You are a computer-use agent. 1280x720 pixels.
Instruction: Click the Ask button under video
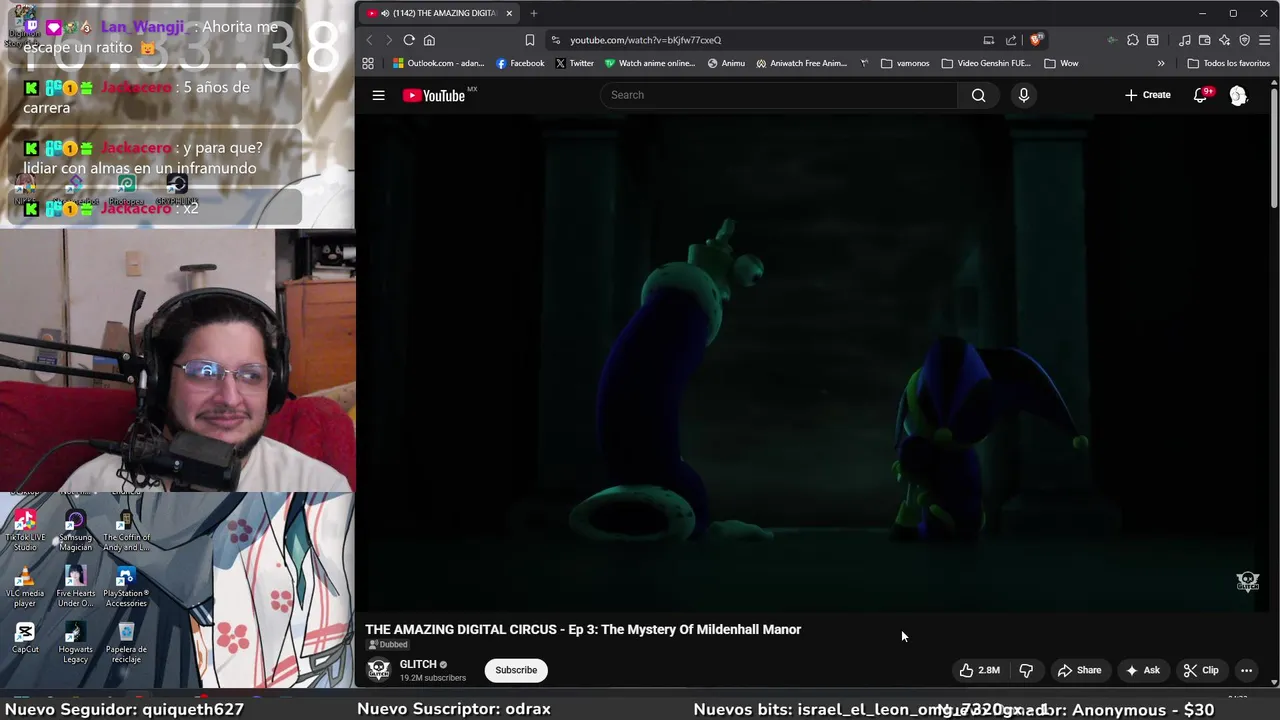click(x=1142, y=670)
